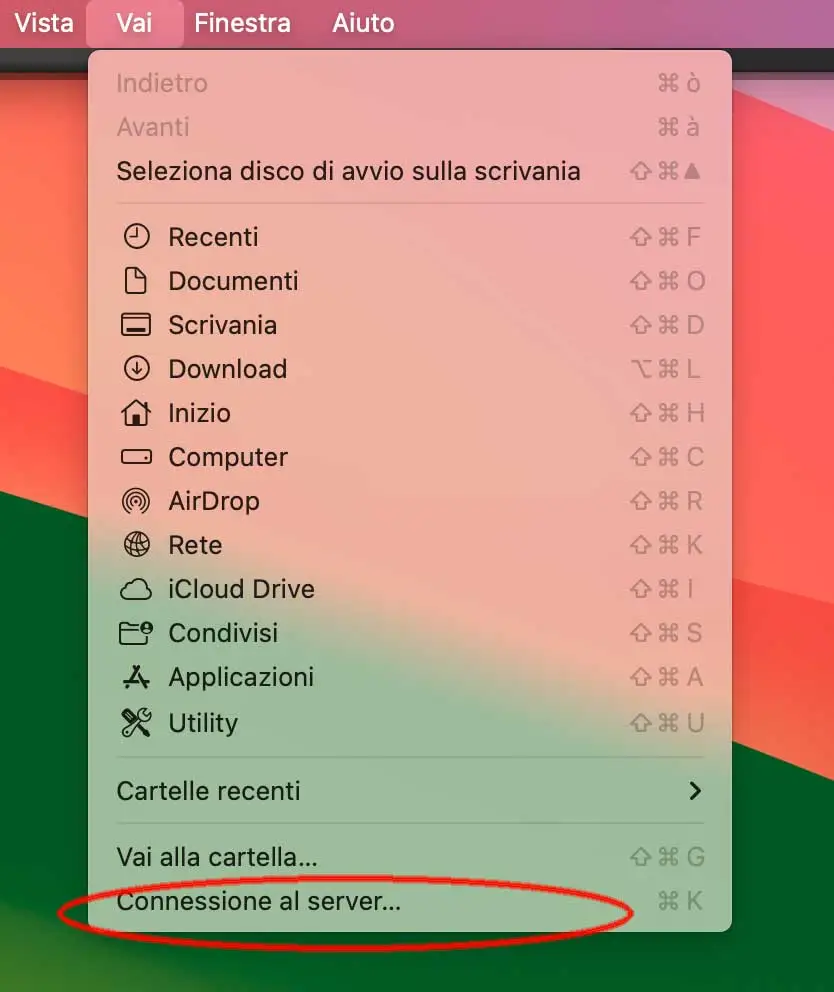Choose Seleziona disco di avvio sulla scrivania
The height and width of the screenshot is (992, 834).
[x=410, y=171]
